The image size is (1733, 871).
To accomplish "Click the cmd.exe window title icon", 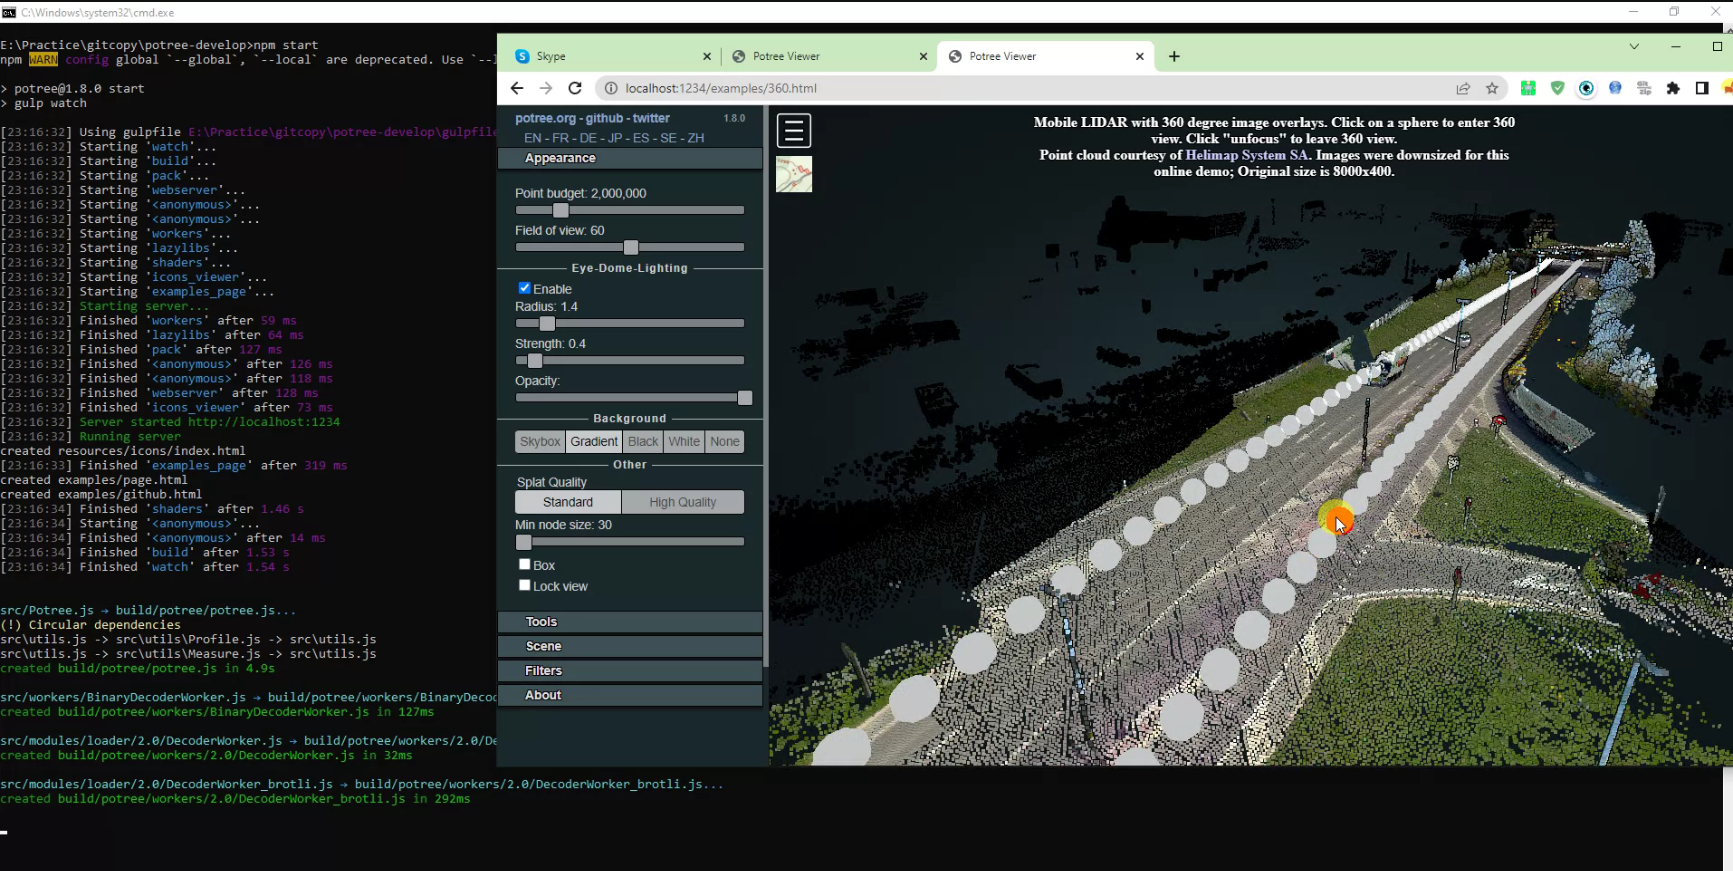I will click(9, 12).
